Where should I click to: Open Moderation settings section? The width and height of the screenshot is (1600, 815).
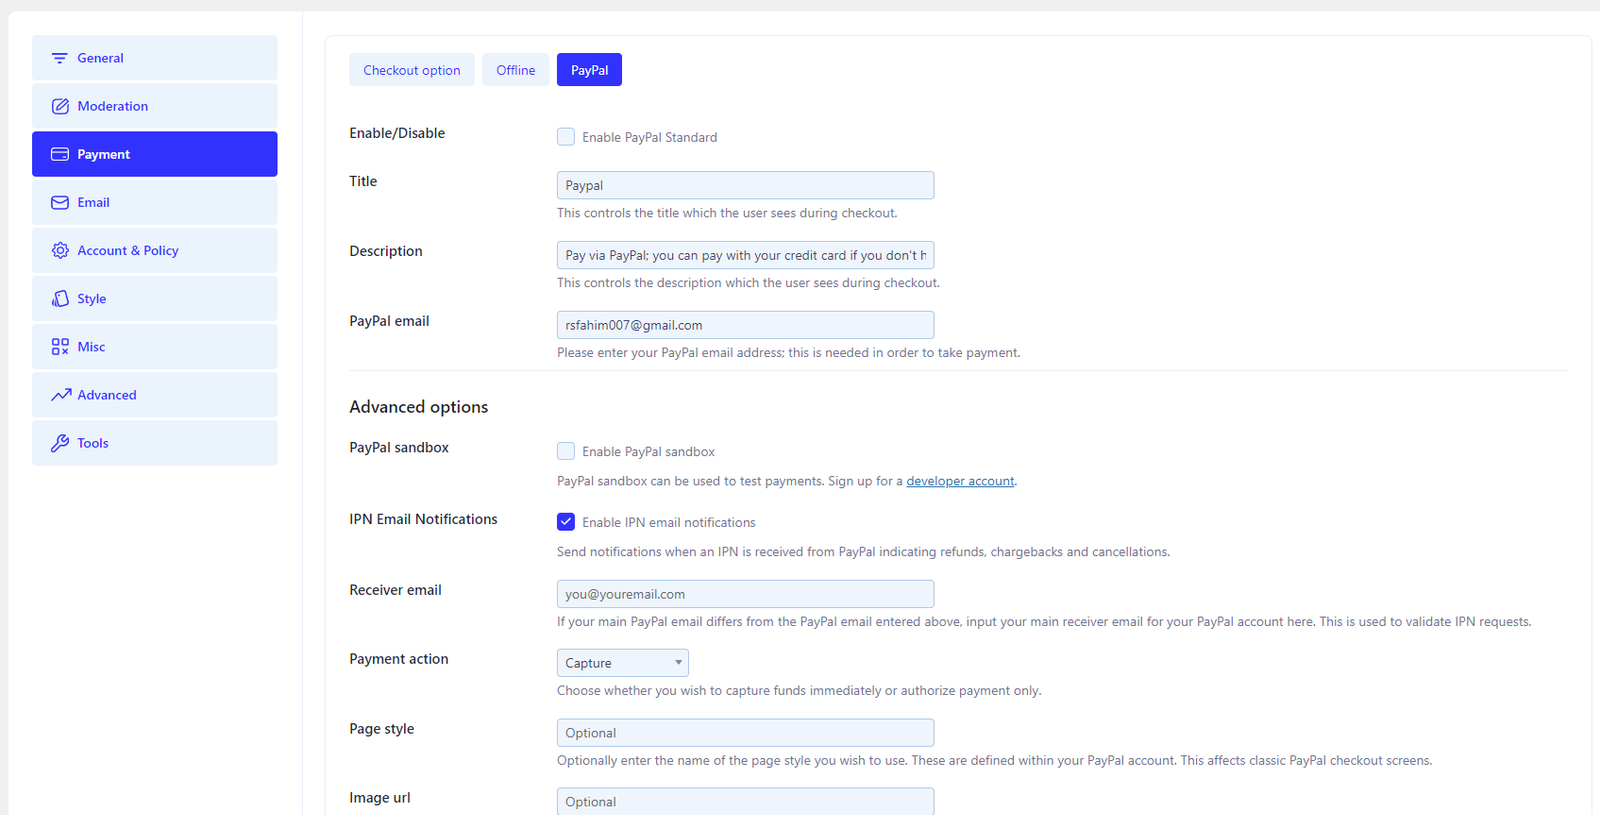pyautogui.click(x=155, y=106)
